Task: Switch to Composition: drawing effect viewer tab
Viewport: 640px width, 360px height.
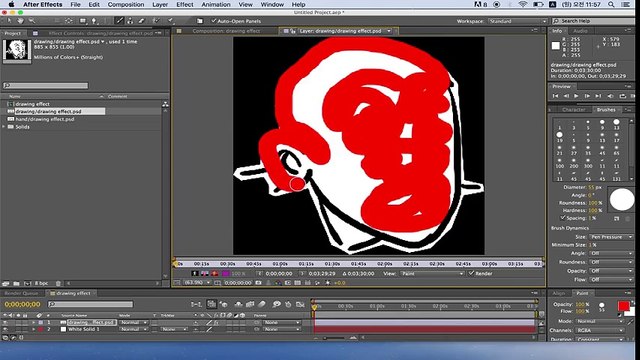Action: coord(225,31)
